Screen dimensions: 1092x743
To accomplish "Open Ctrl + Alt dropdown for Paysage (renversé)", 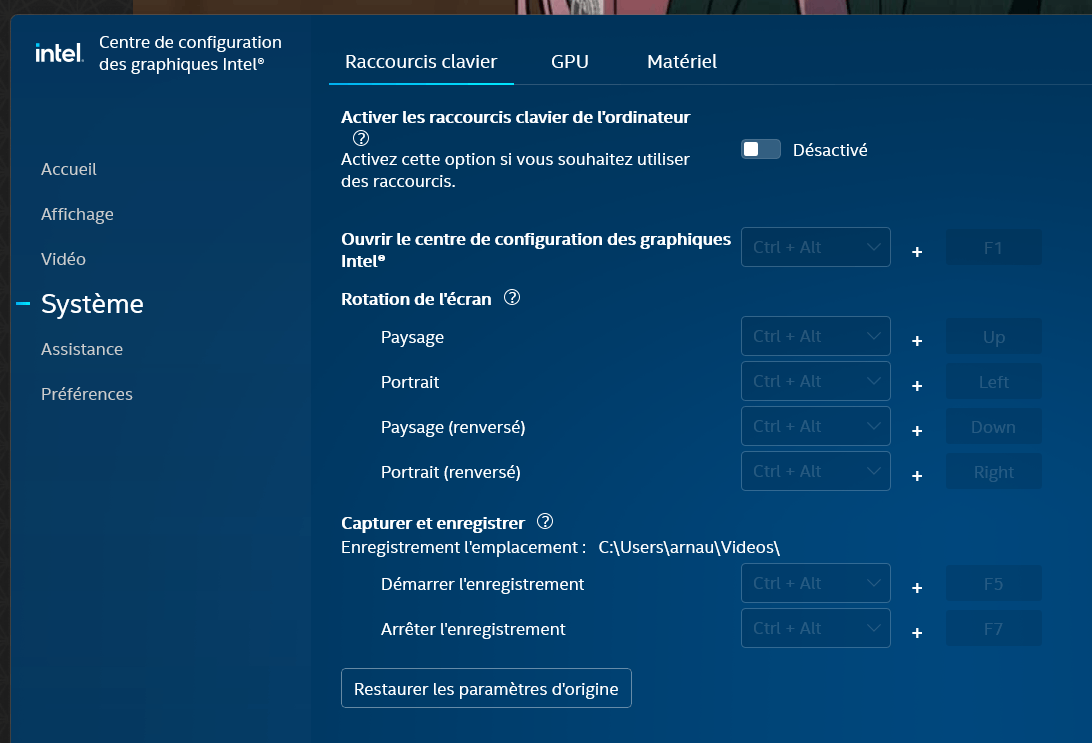I will [816, 426].
